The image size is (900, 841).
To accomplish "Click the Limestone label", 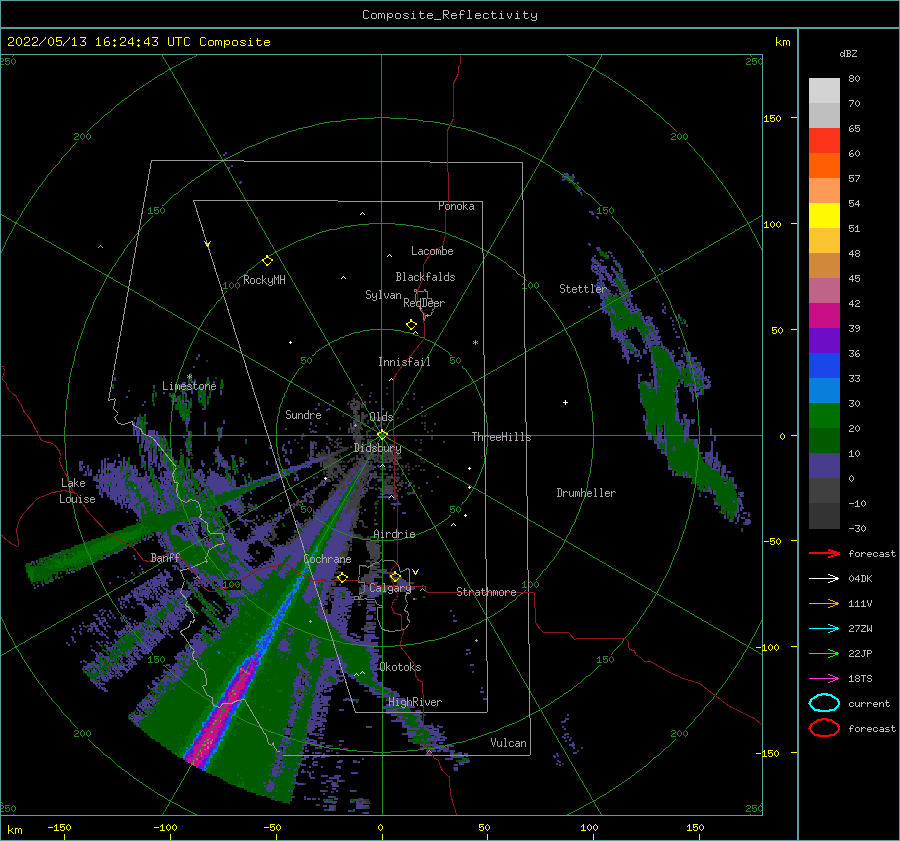I will pyautogui.click(x=189, y=386).
